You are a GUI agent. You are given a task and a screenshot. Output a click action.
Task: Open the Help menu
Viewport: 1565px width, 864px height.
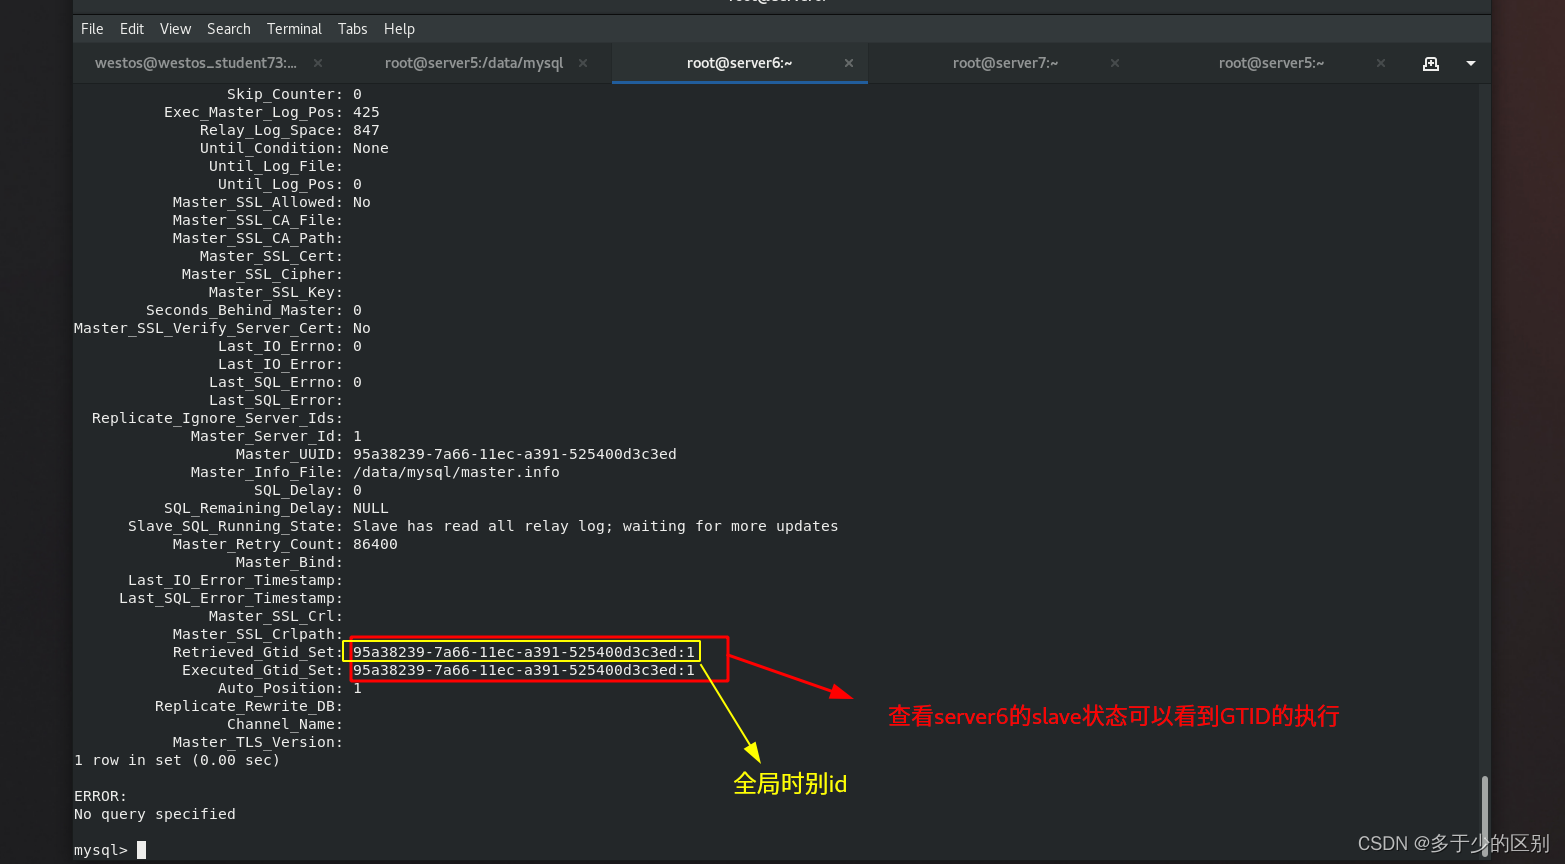click(399, 29)
